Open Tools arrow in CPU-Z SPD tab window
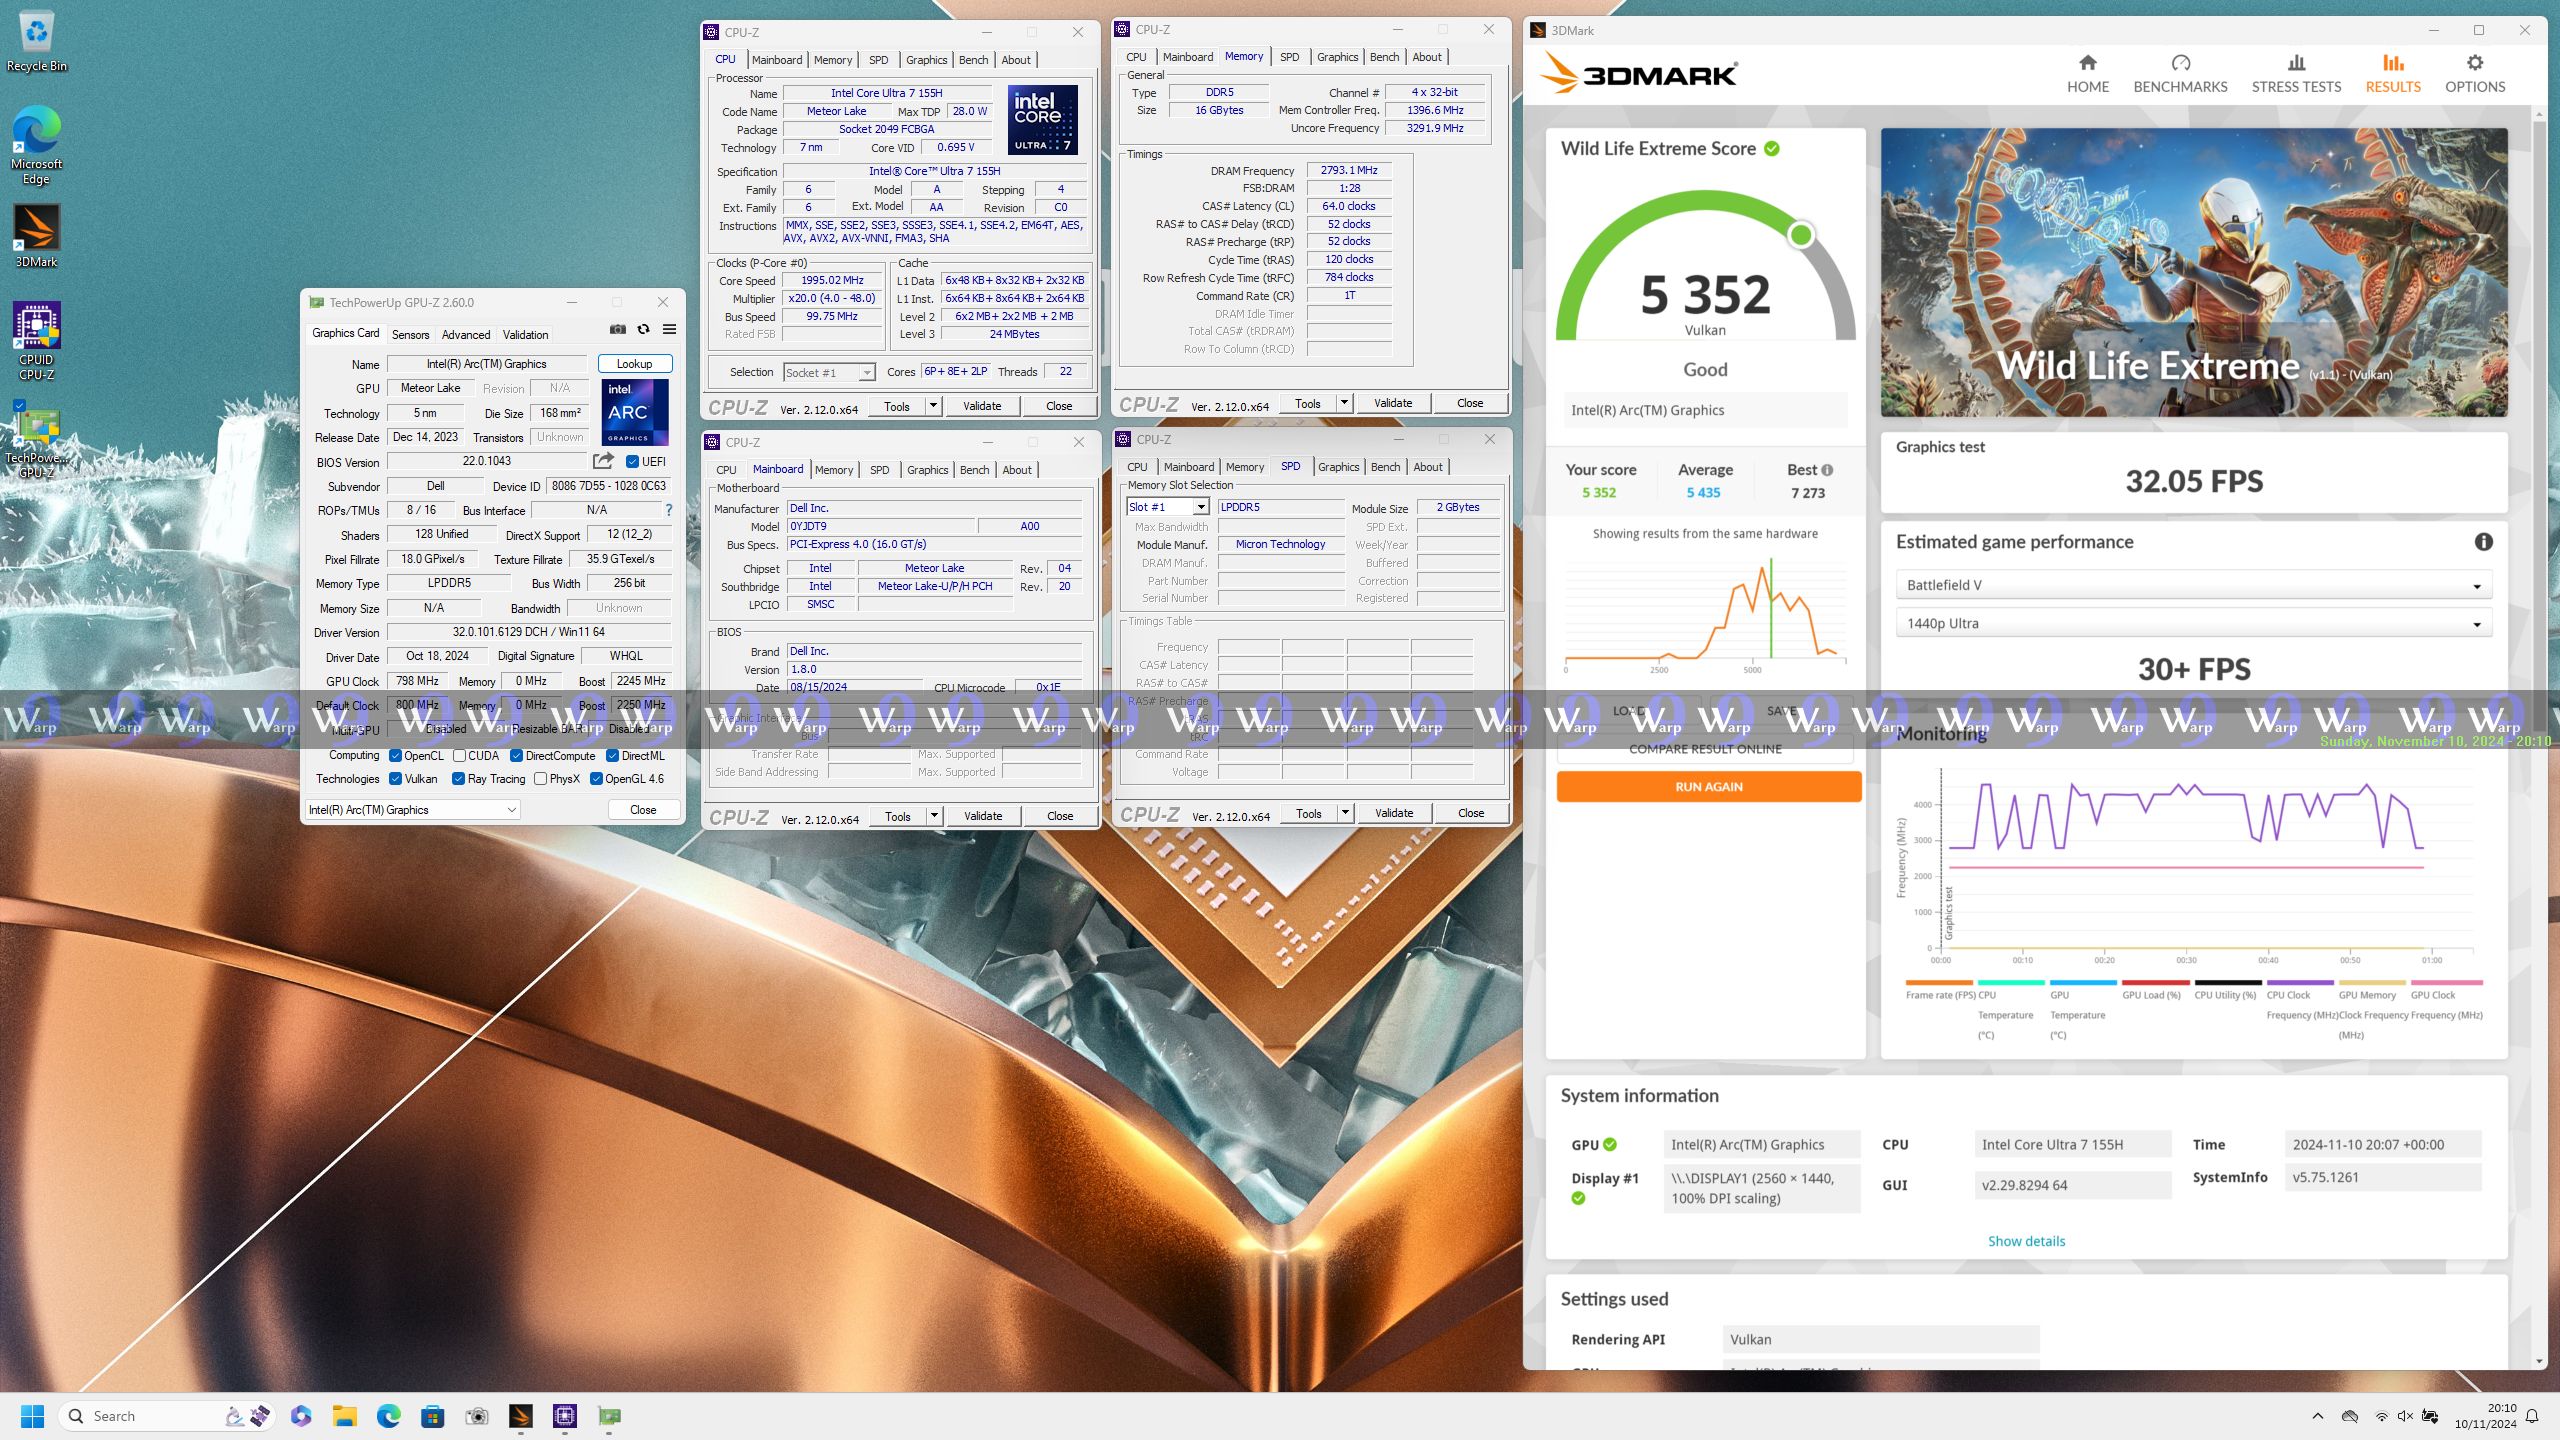 1345,813
